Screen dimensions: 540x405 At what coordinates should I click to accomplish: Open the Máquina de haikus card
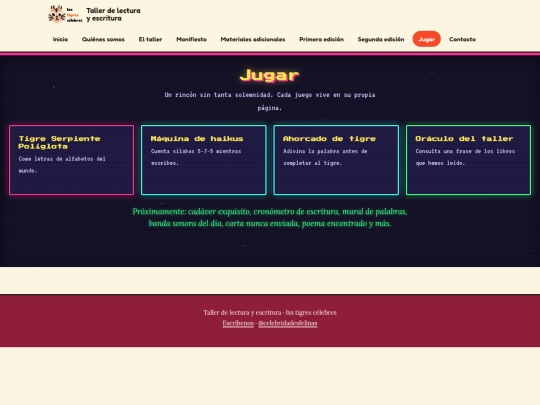tap(204, 160)
